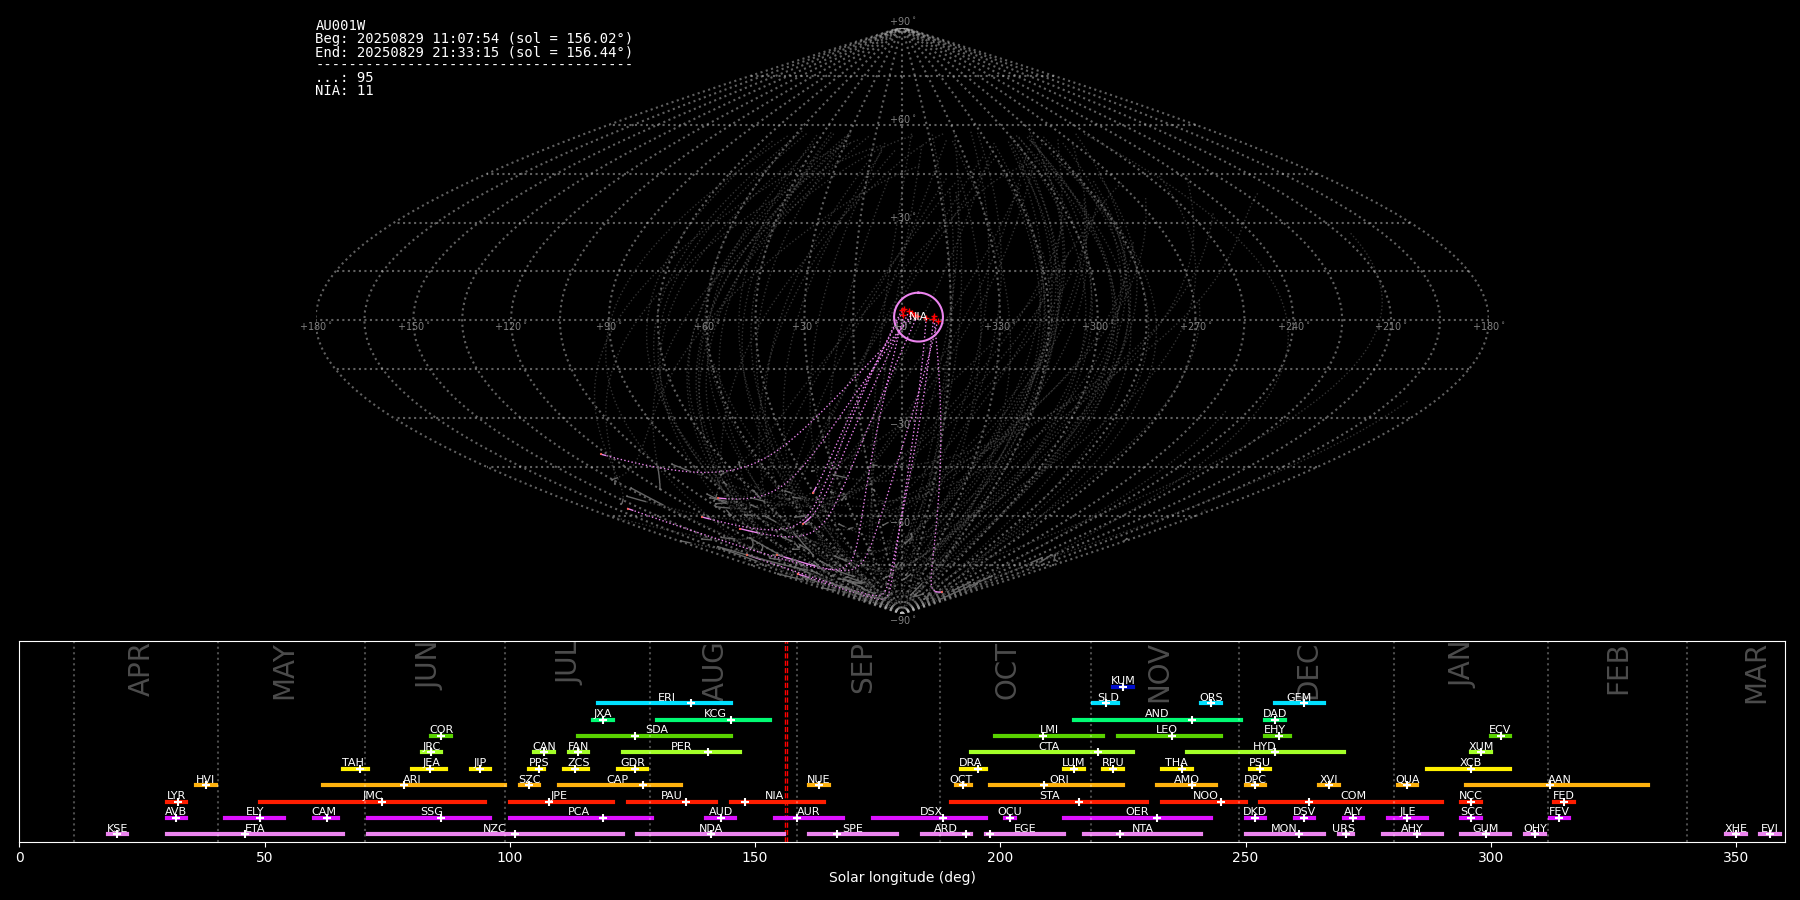The width and height of the screenshot is (1800, 900).
Task: Click the white peak marker on the PER bar
Action: coord(708,752)
